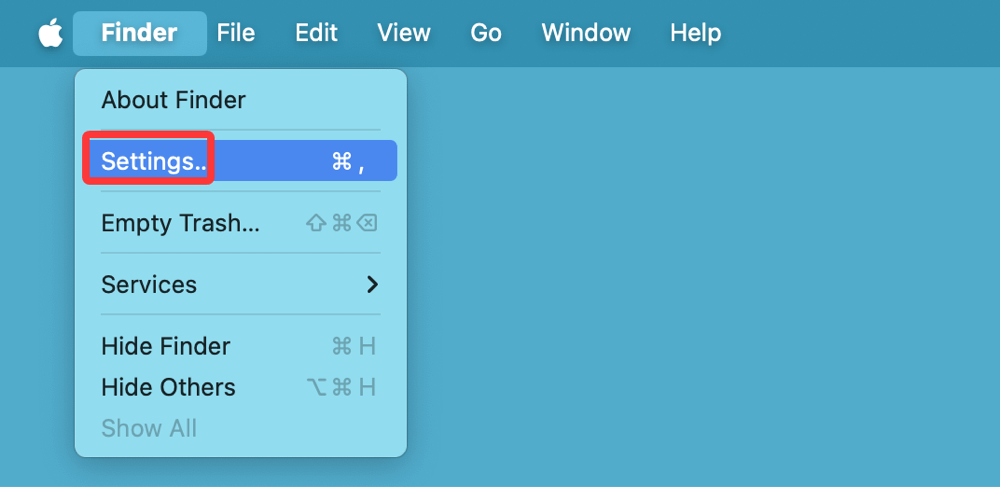This screenshot has height=487, width=1000.
Task: Open the Edit menu
Action: (x=316, y=33)
